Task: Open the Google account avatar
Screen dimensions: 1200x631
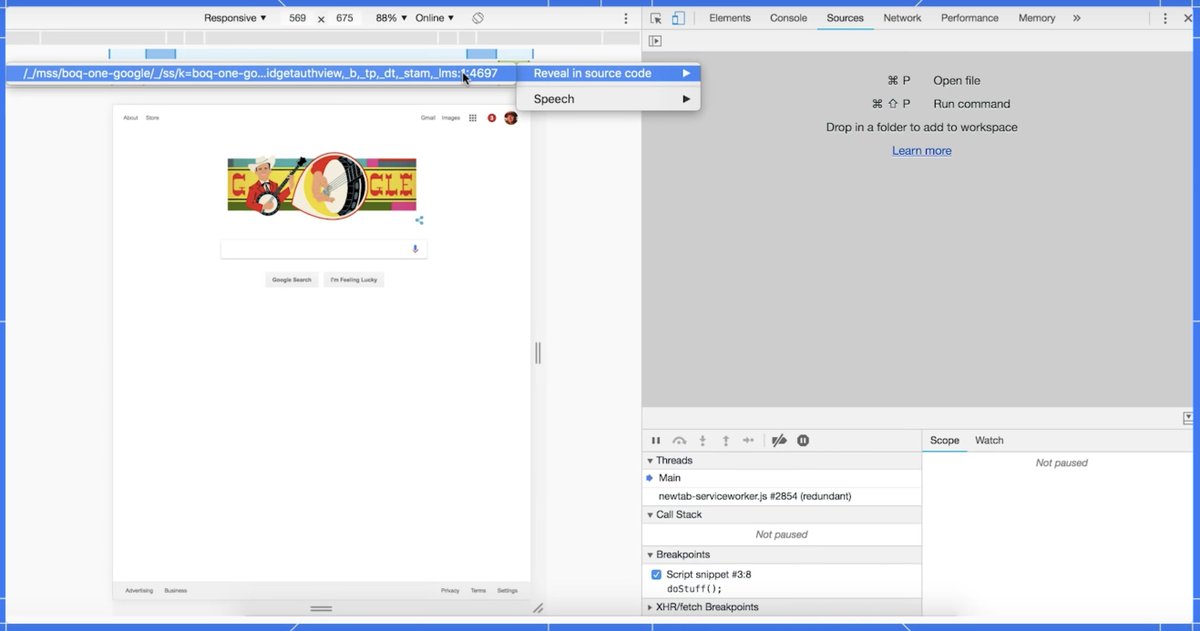Action: pos(511,118)
